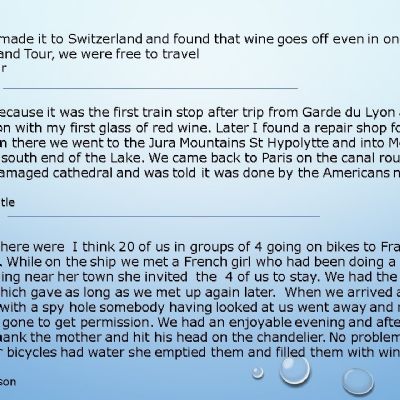Click the large water bubble graphic
400x400 pixels.
tap(295, 369)
